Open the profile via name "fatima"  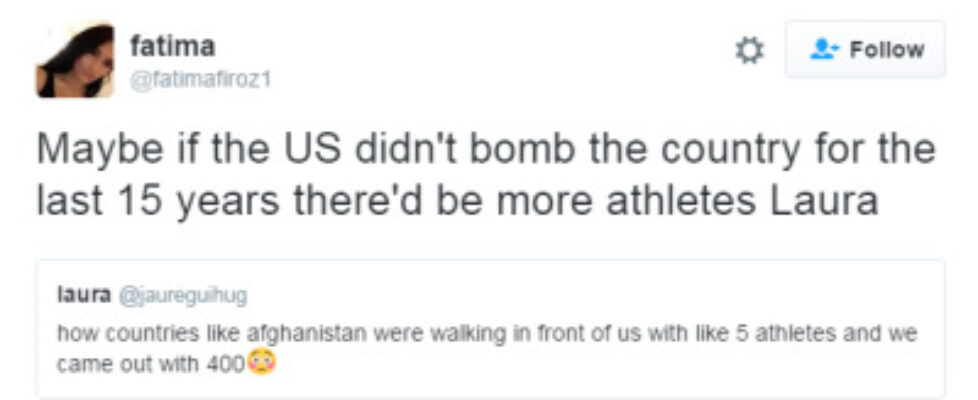tap(173, 46)
